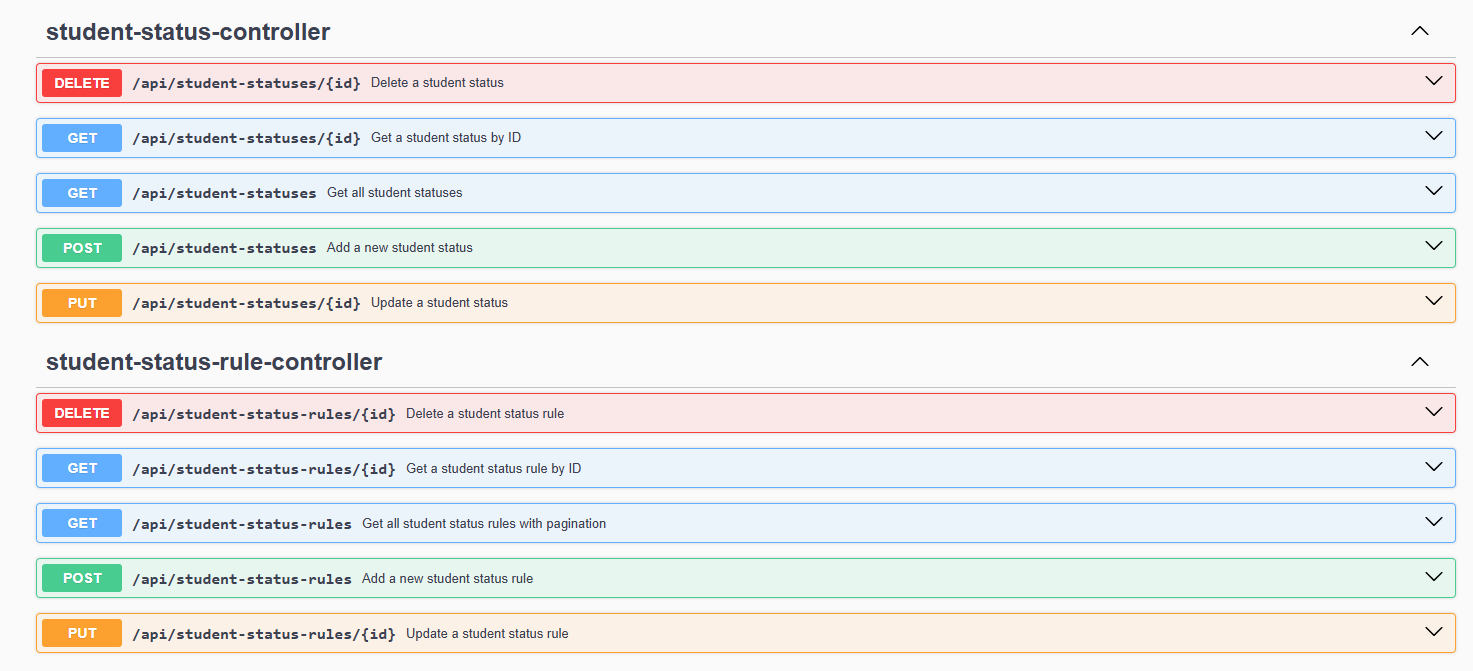1473x671 pixels.
Task: Click GET badge for status rules with pagination
Action: point(82,523)
